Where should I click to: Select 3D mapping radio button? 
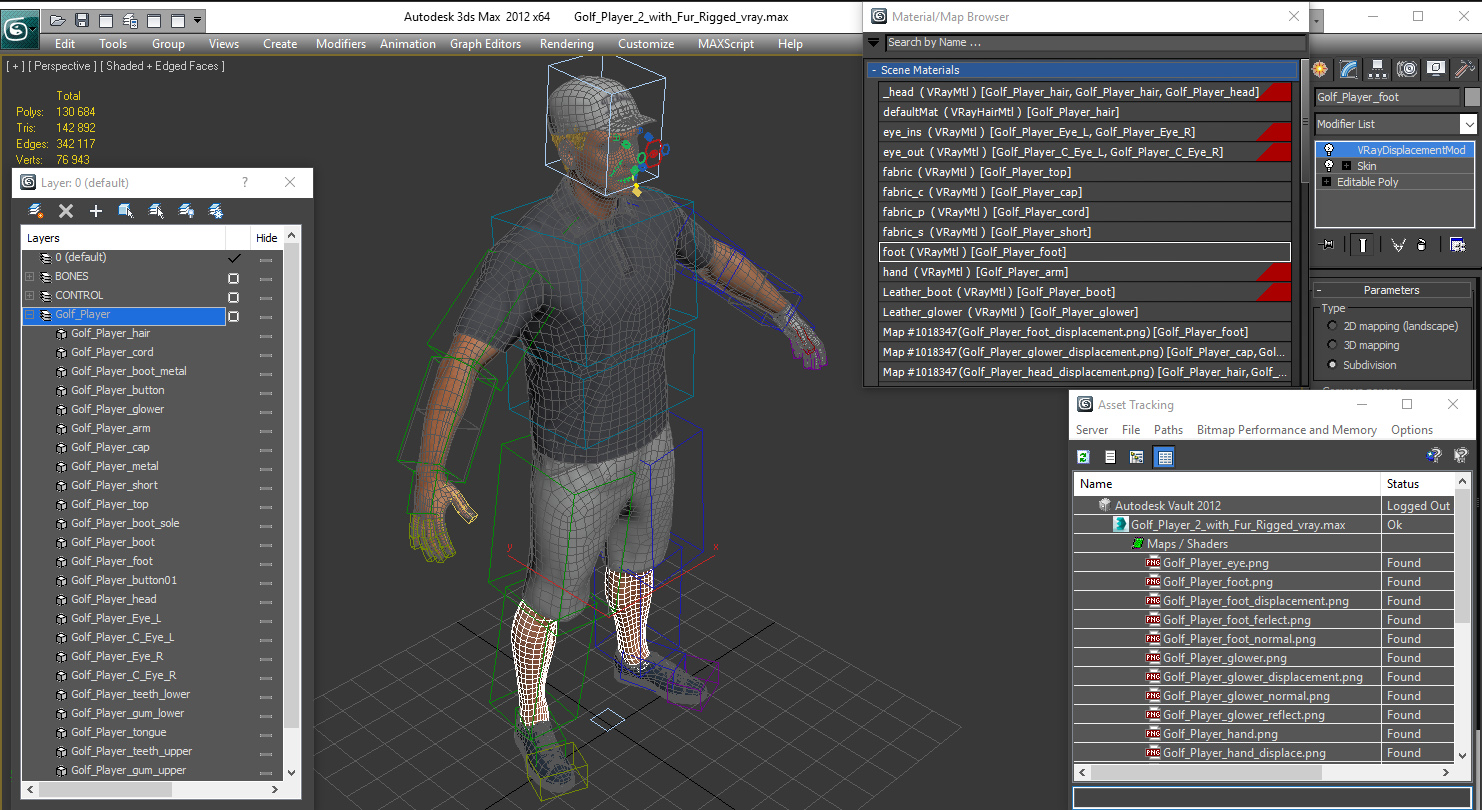click(x=1332, y=345)
